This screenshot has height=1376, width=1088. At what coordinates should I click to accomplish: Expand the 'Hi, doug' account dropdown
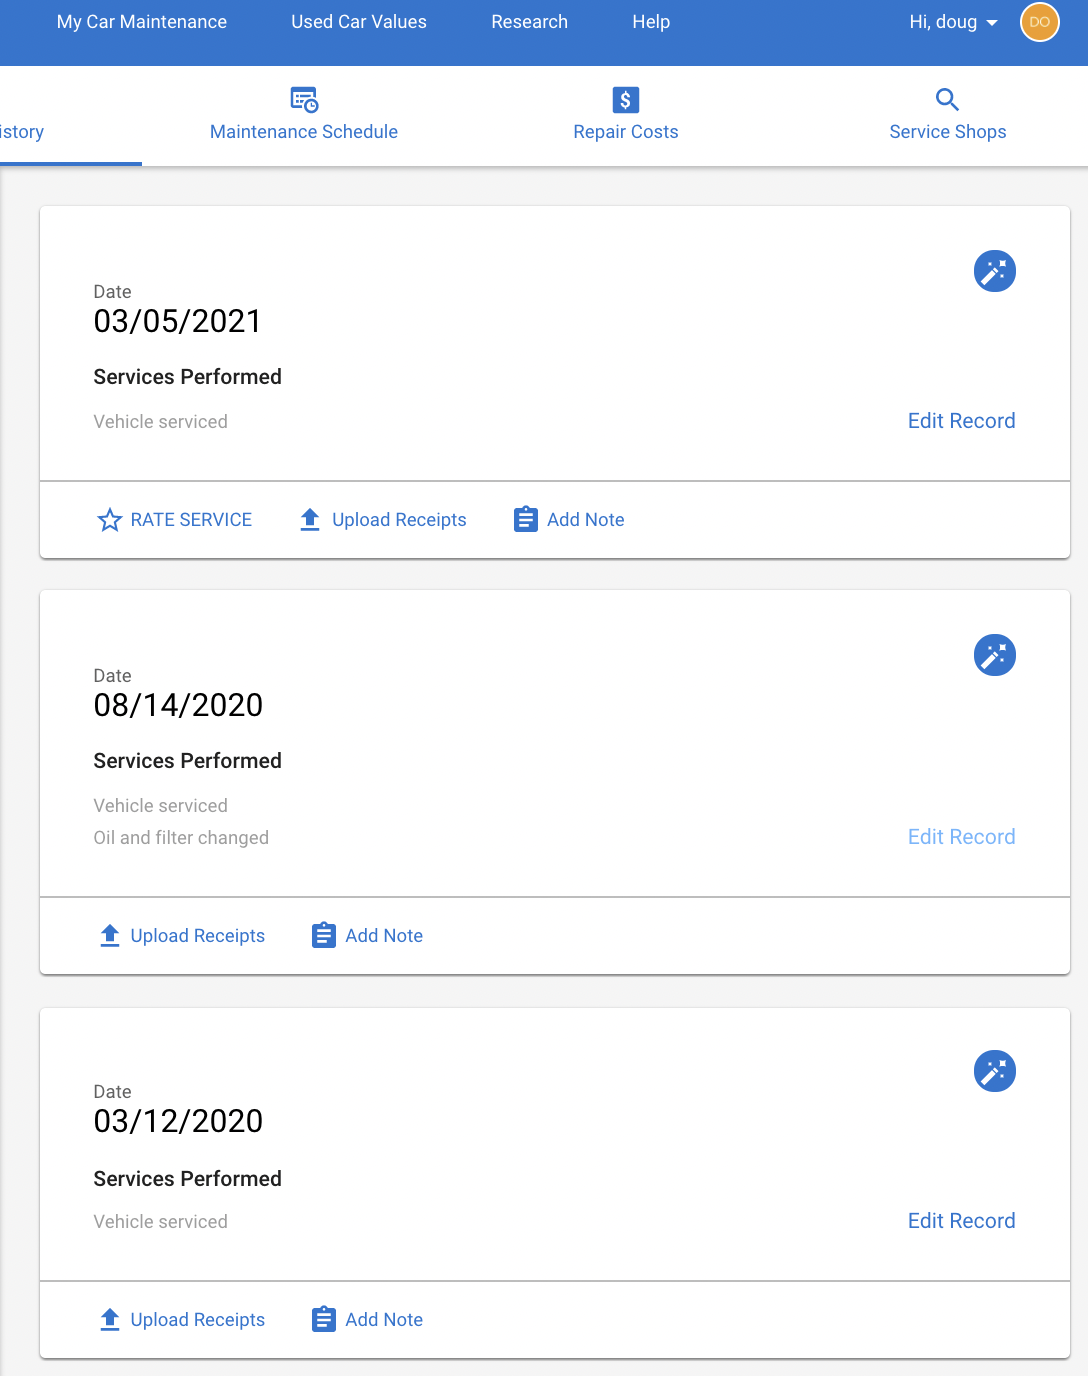click(953, 22)
